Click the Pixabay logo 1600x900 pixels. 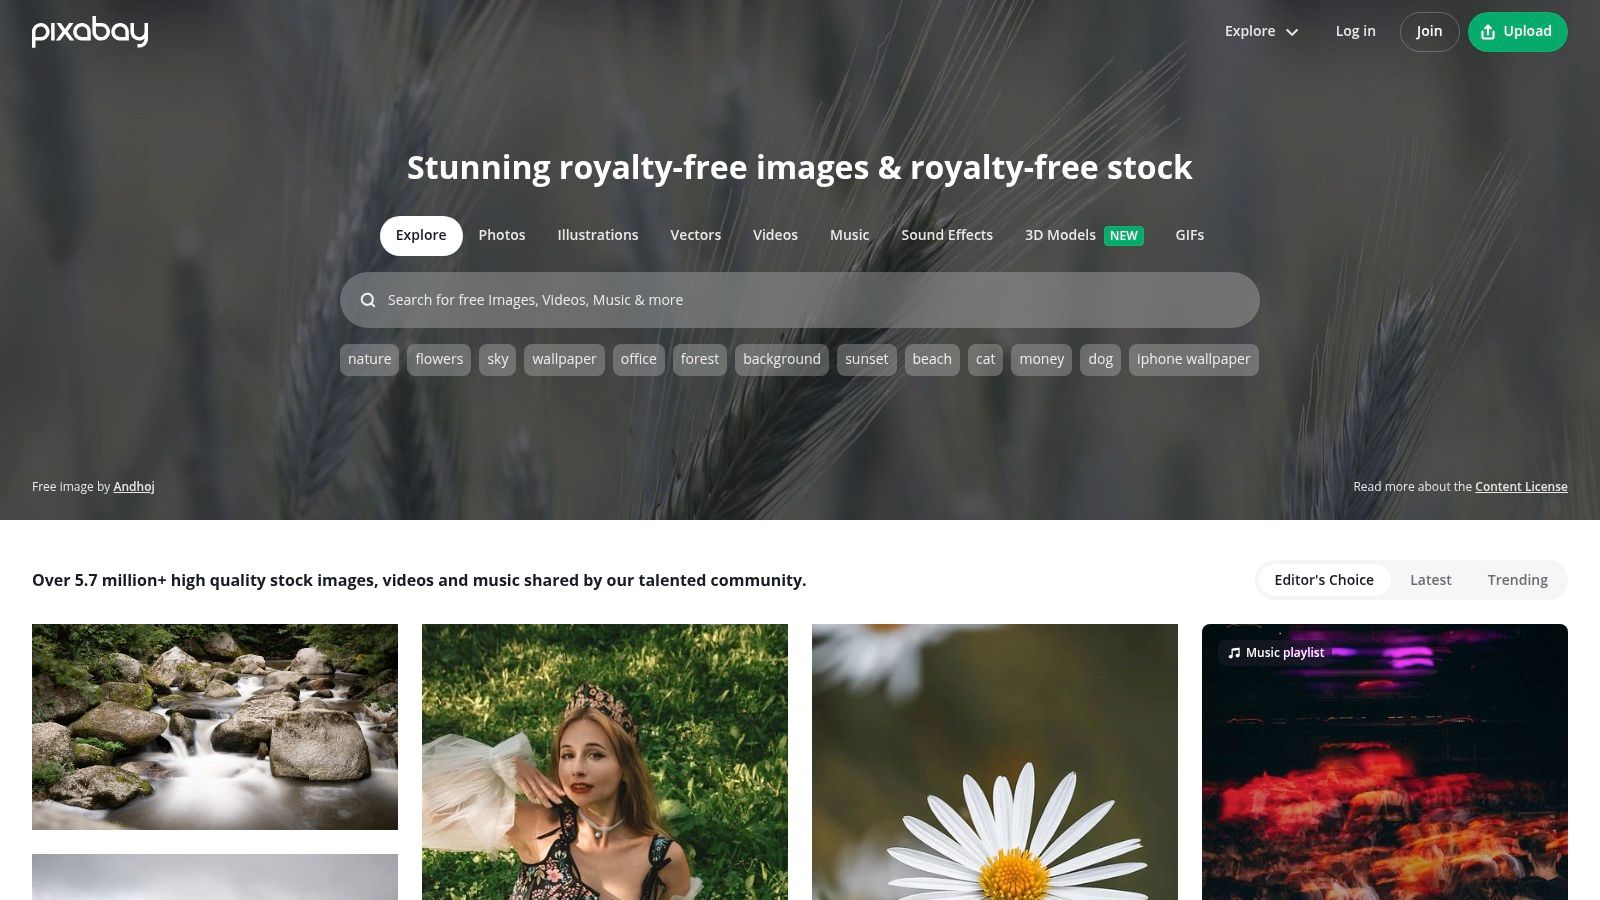point(90,32)
